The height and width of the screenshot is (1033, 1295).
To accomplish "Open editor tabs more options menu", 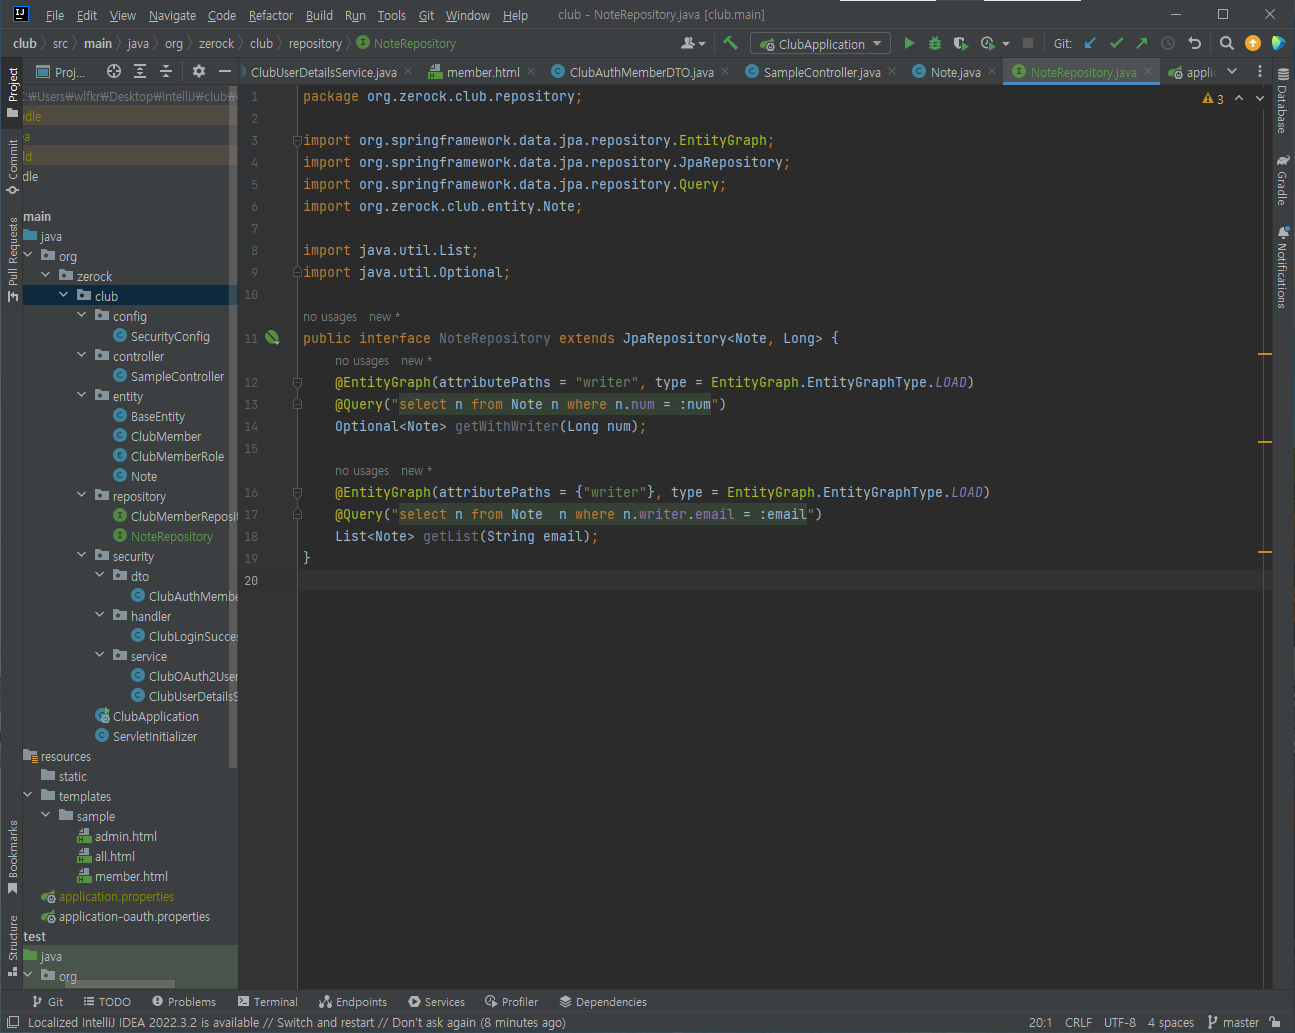I will click(x=1260, y=71).
